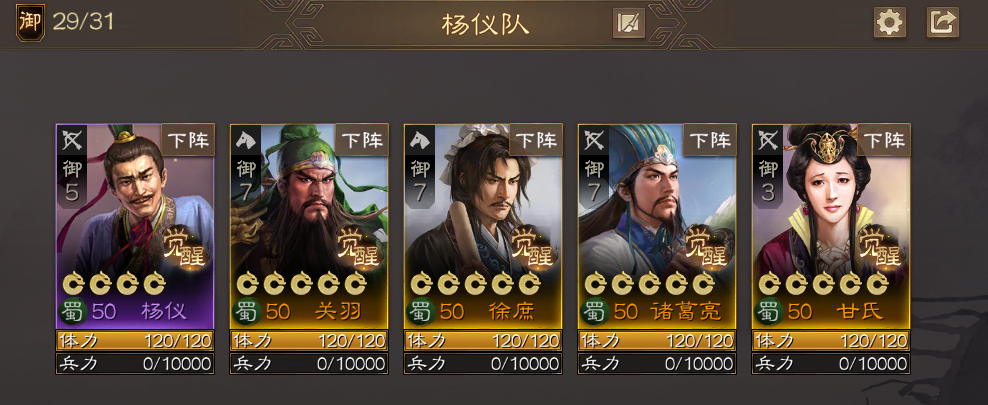
Task: Remove 关羽 with the 下阵 button
Action: pyautogui.click(x=362, y=140)
